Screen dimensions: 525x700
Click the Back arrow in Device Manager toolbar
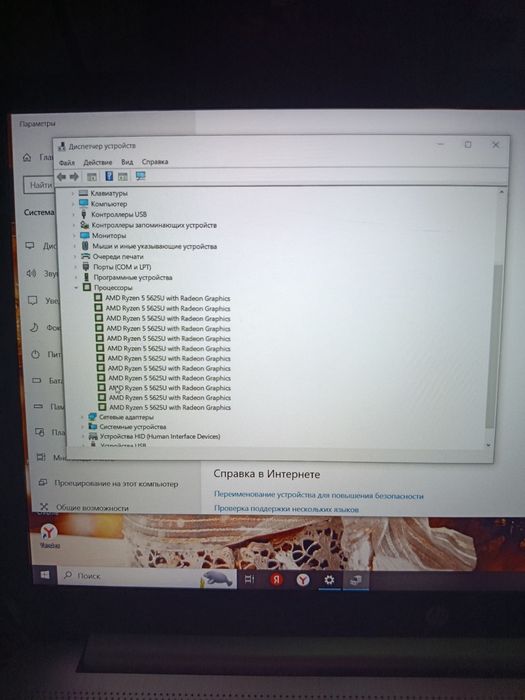[x=62, y=177]
